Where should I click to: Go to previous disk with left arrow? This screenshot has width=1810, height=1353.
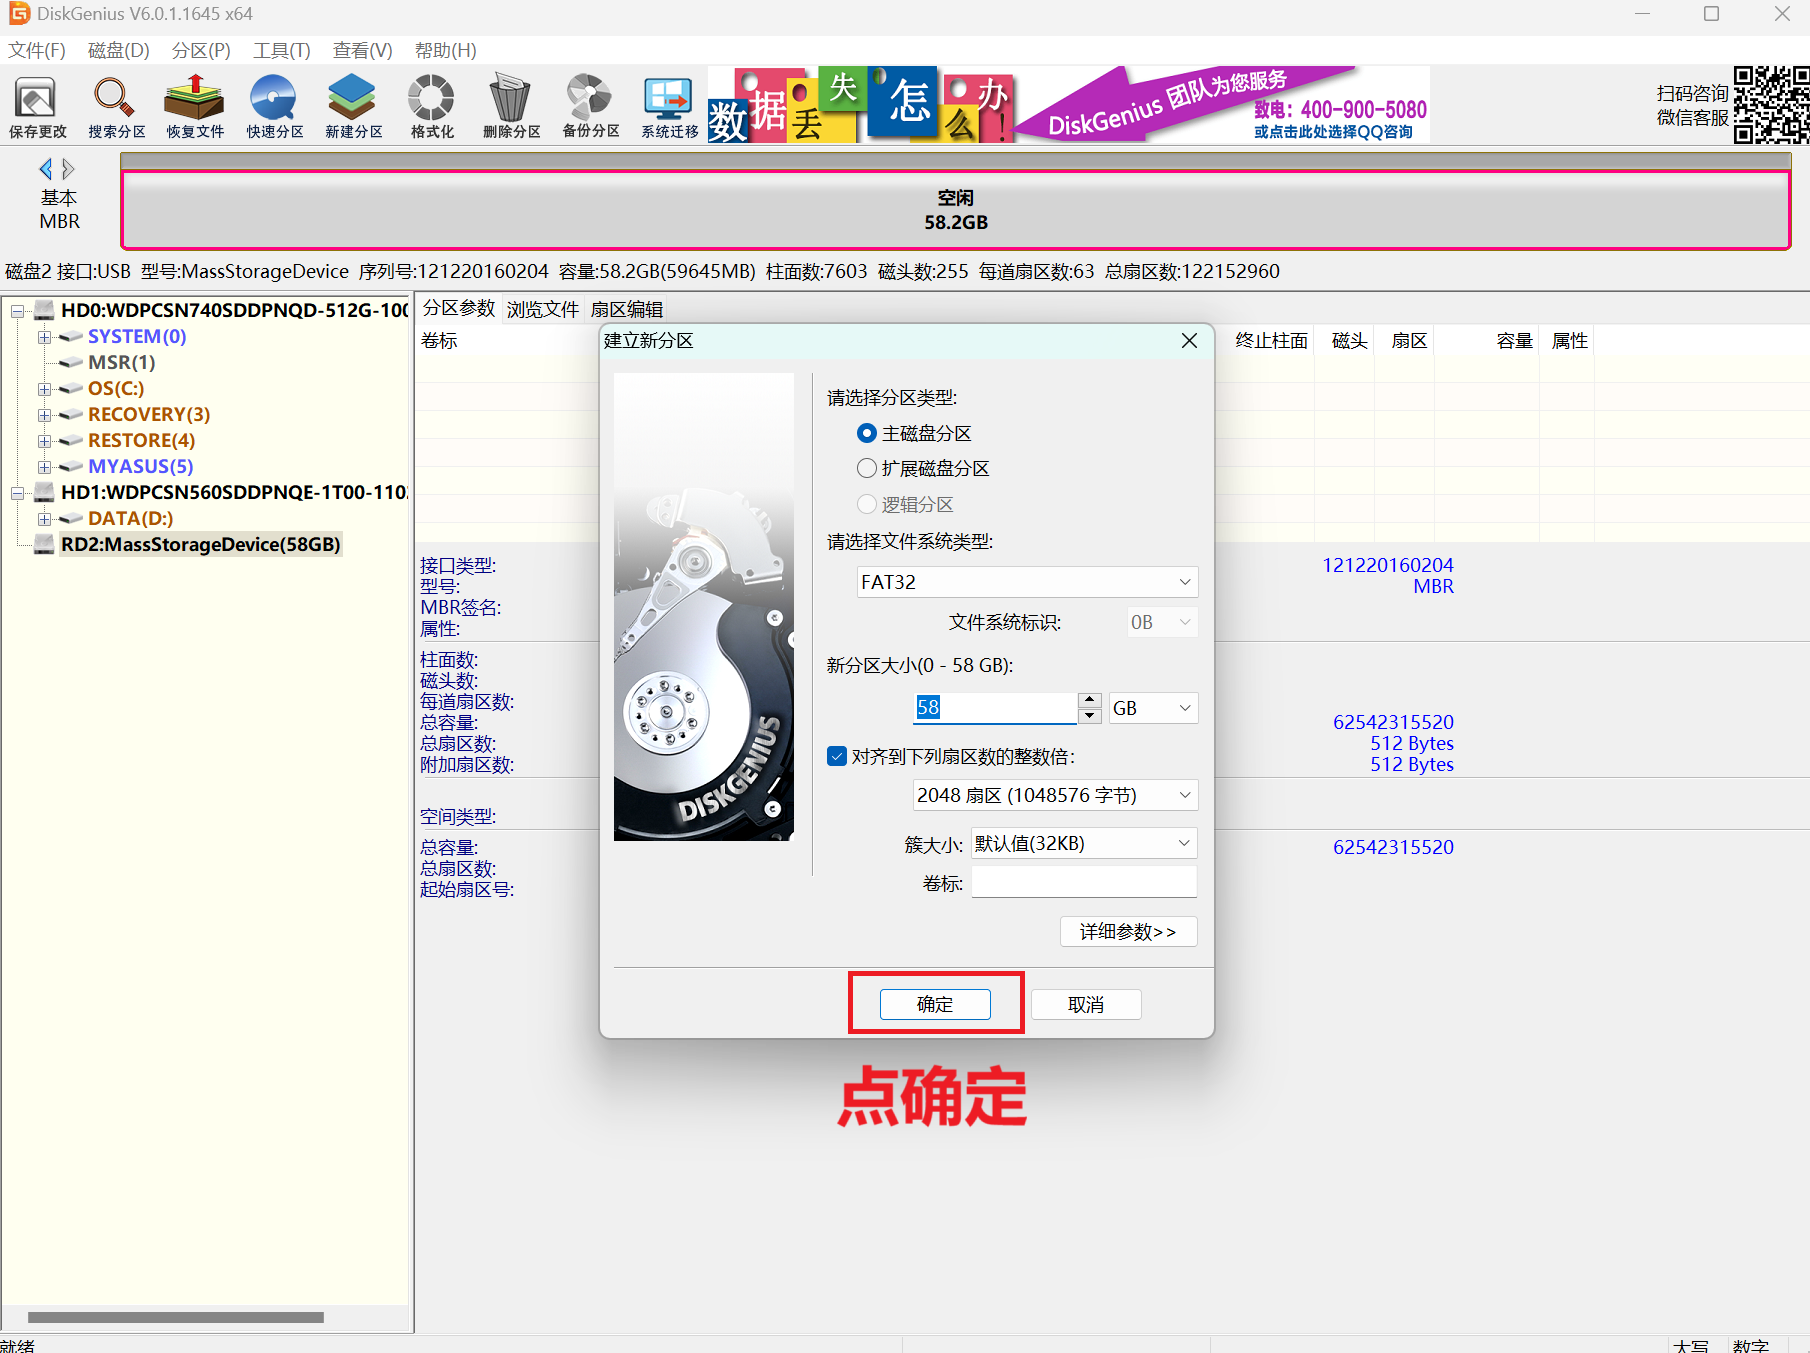pos(45,169)
